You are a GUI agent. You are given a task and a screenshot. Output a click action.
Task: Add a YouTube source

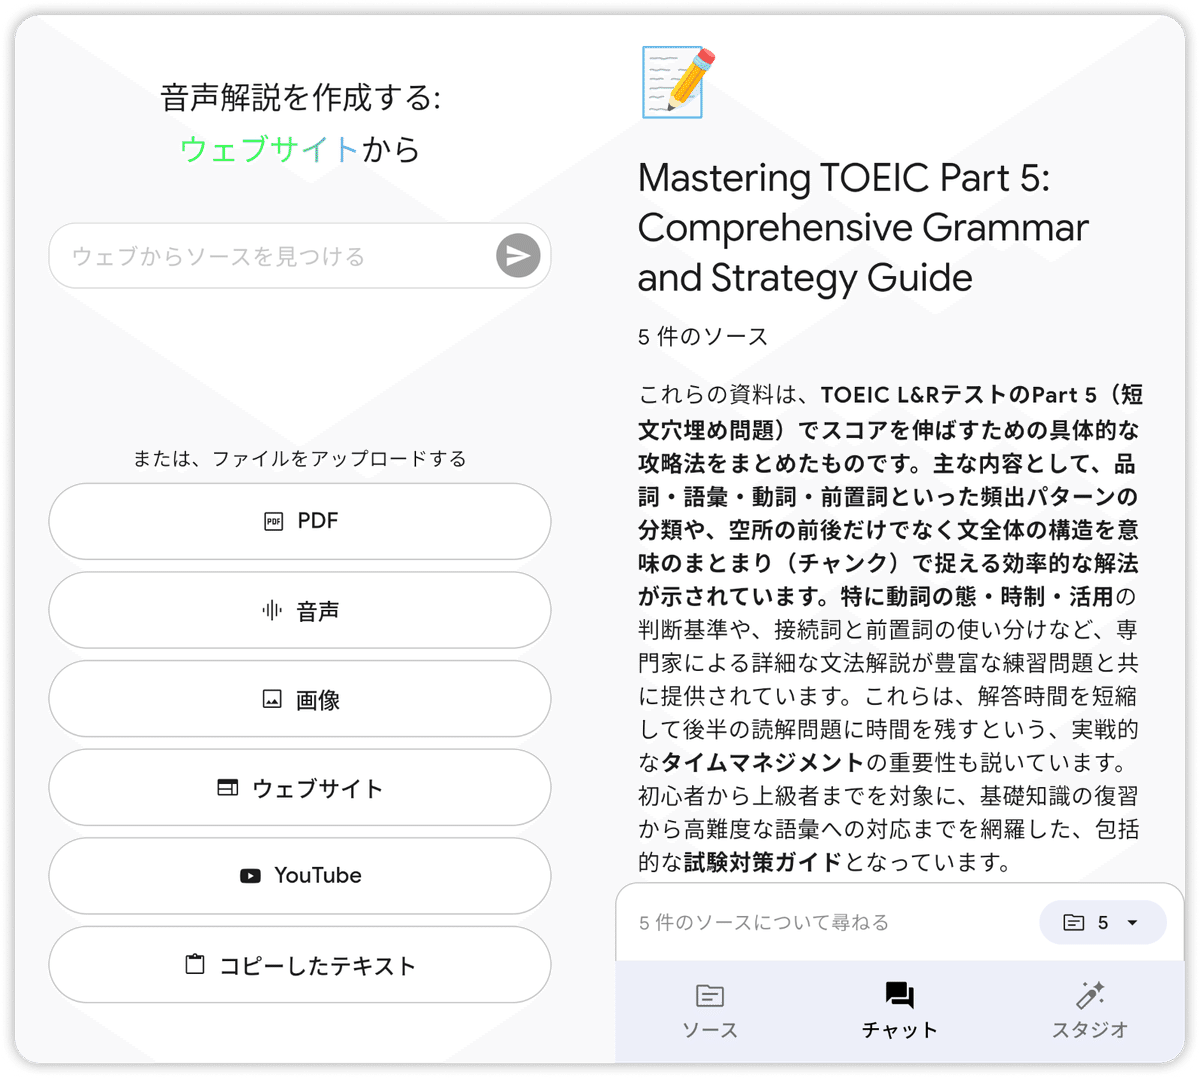(300, 876)
